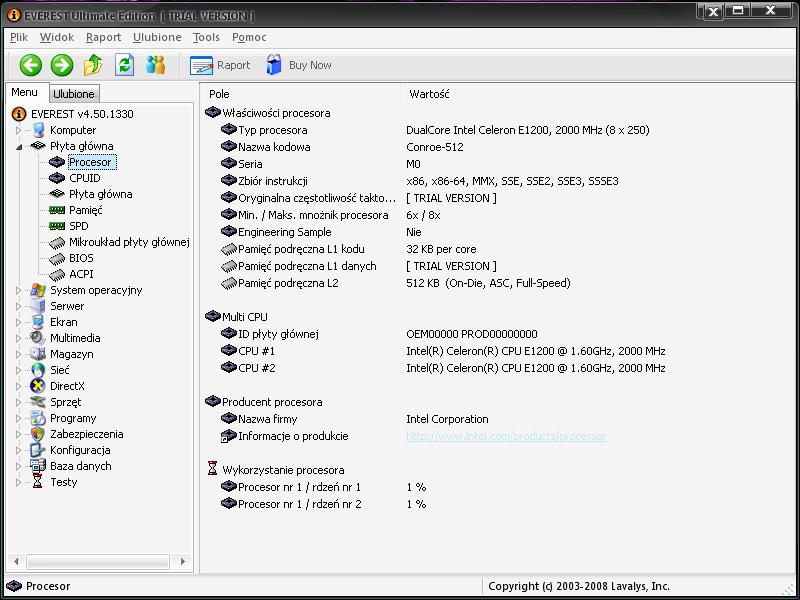This screenshot has height=600, width=800.
Task: Expand the DirectX tree node
Action: 18,386
